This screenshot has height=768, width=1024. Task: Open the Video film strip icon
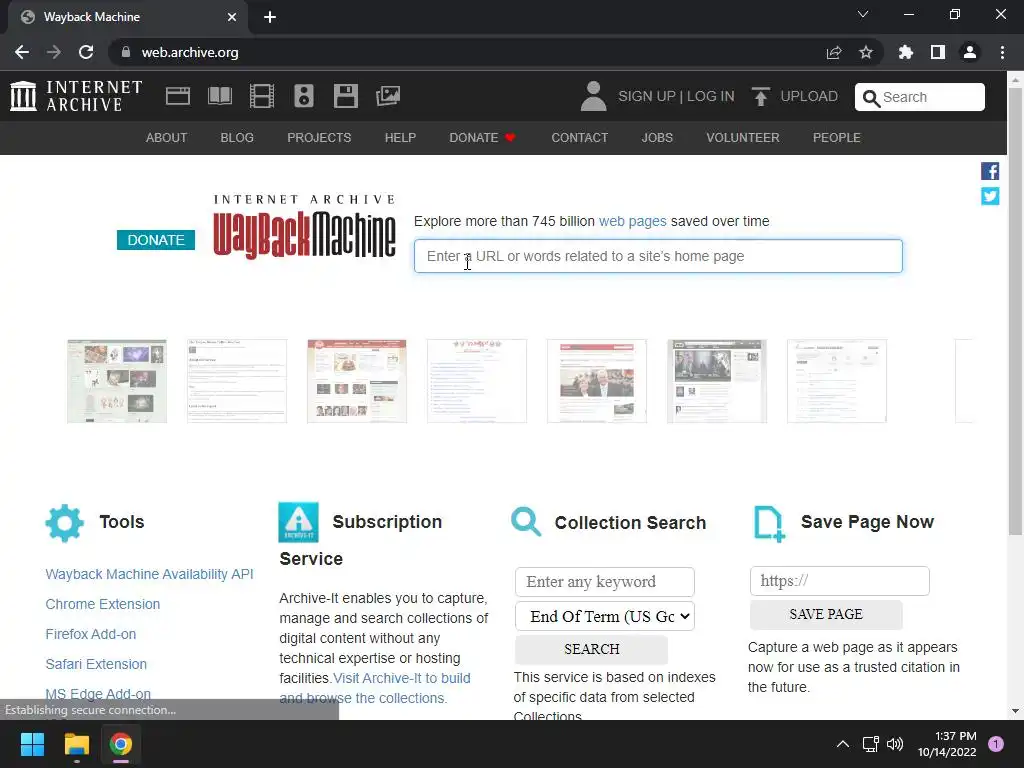(x=262, y=96)
